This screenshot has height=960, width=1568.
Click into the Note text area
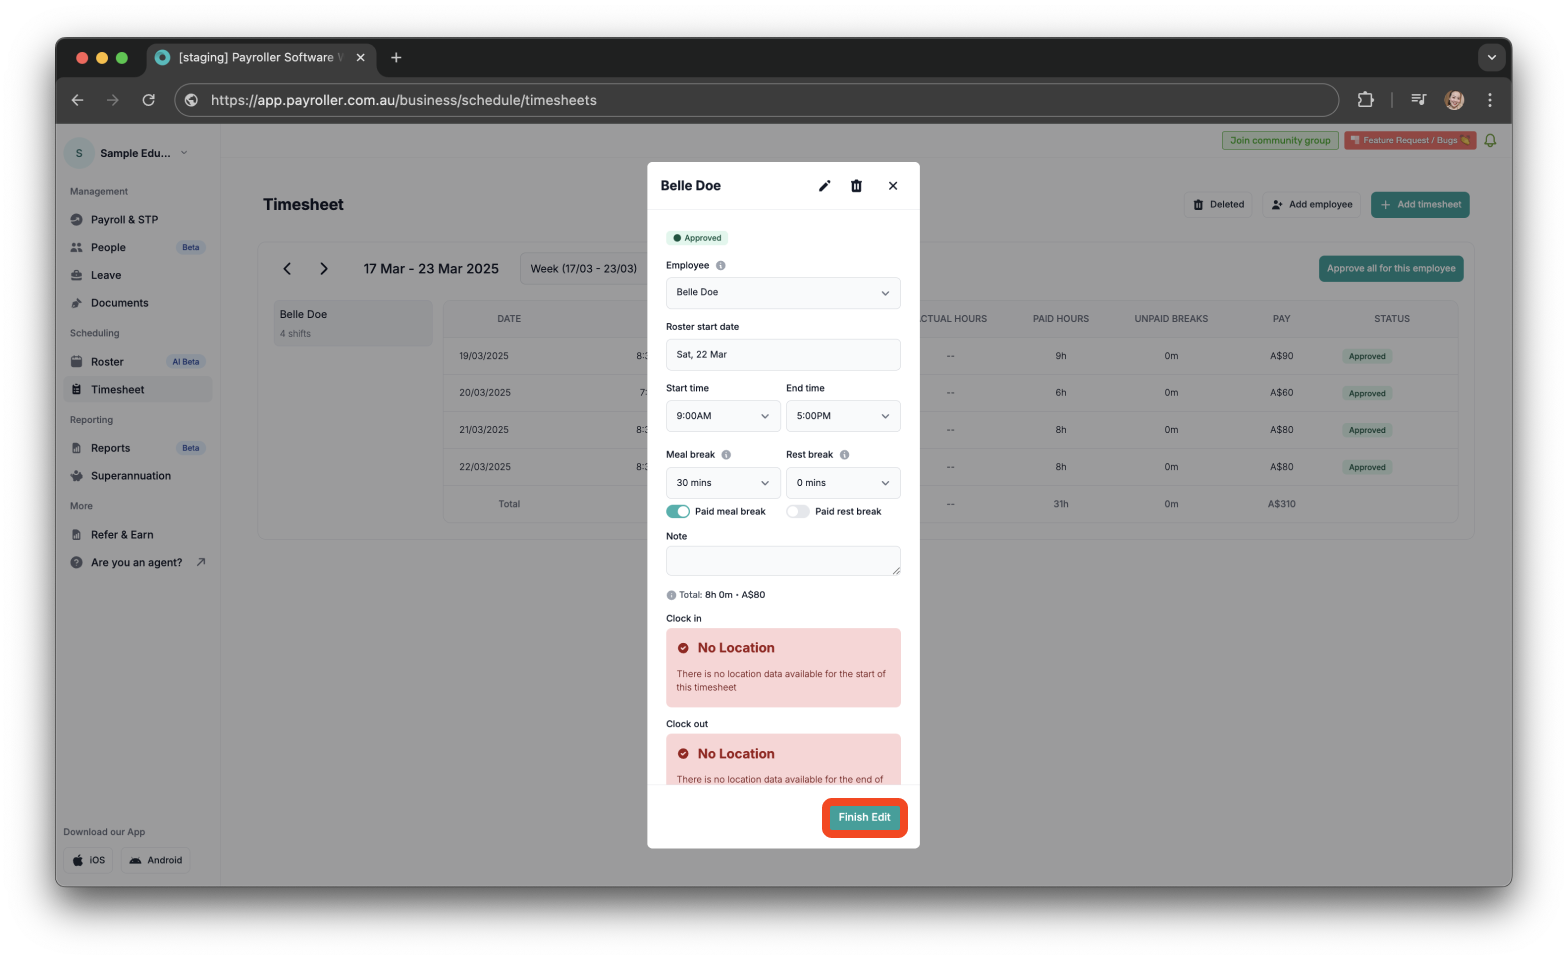point(783,561)
